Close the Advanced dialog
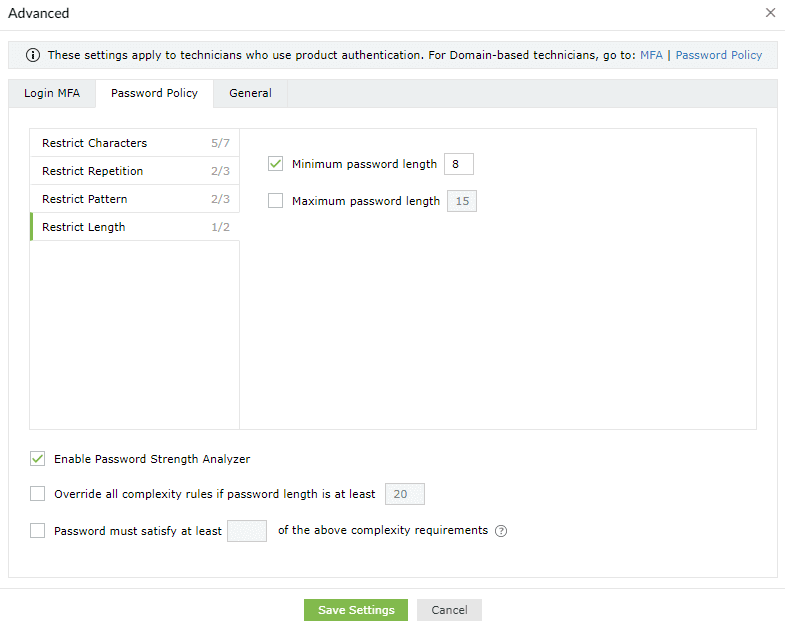The image size is (785, 627). pyautogui.click(x=770, y=13)
